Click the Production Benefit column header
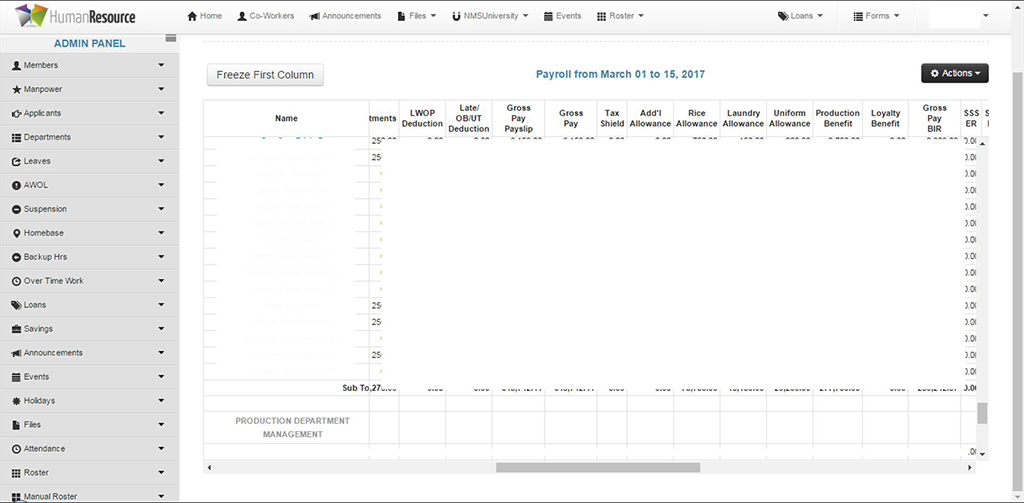The height and width of the screenshot is (503, 1024). click(837, 118)
